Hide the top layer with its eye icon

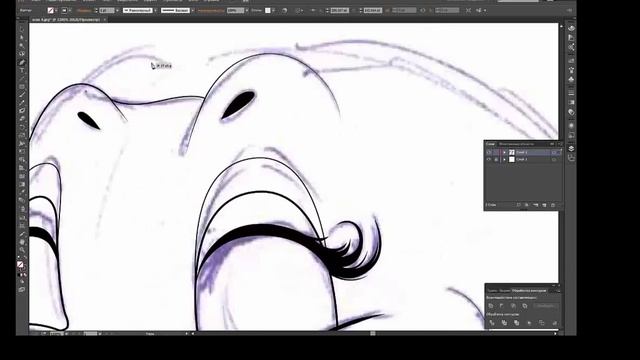[x=488, y=153]
